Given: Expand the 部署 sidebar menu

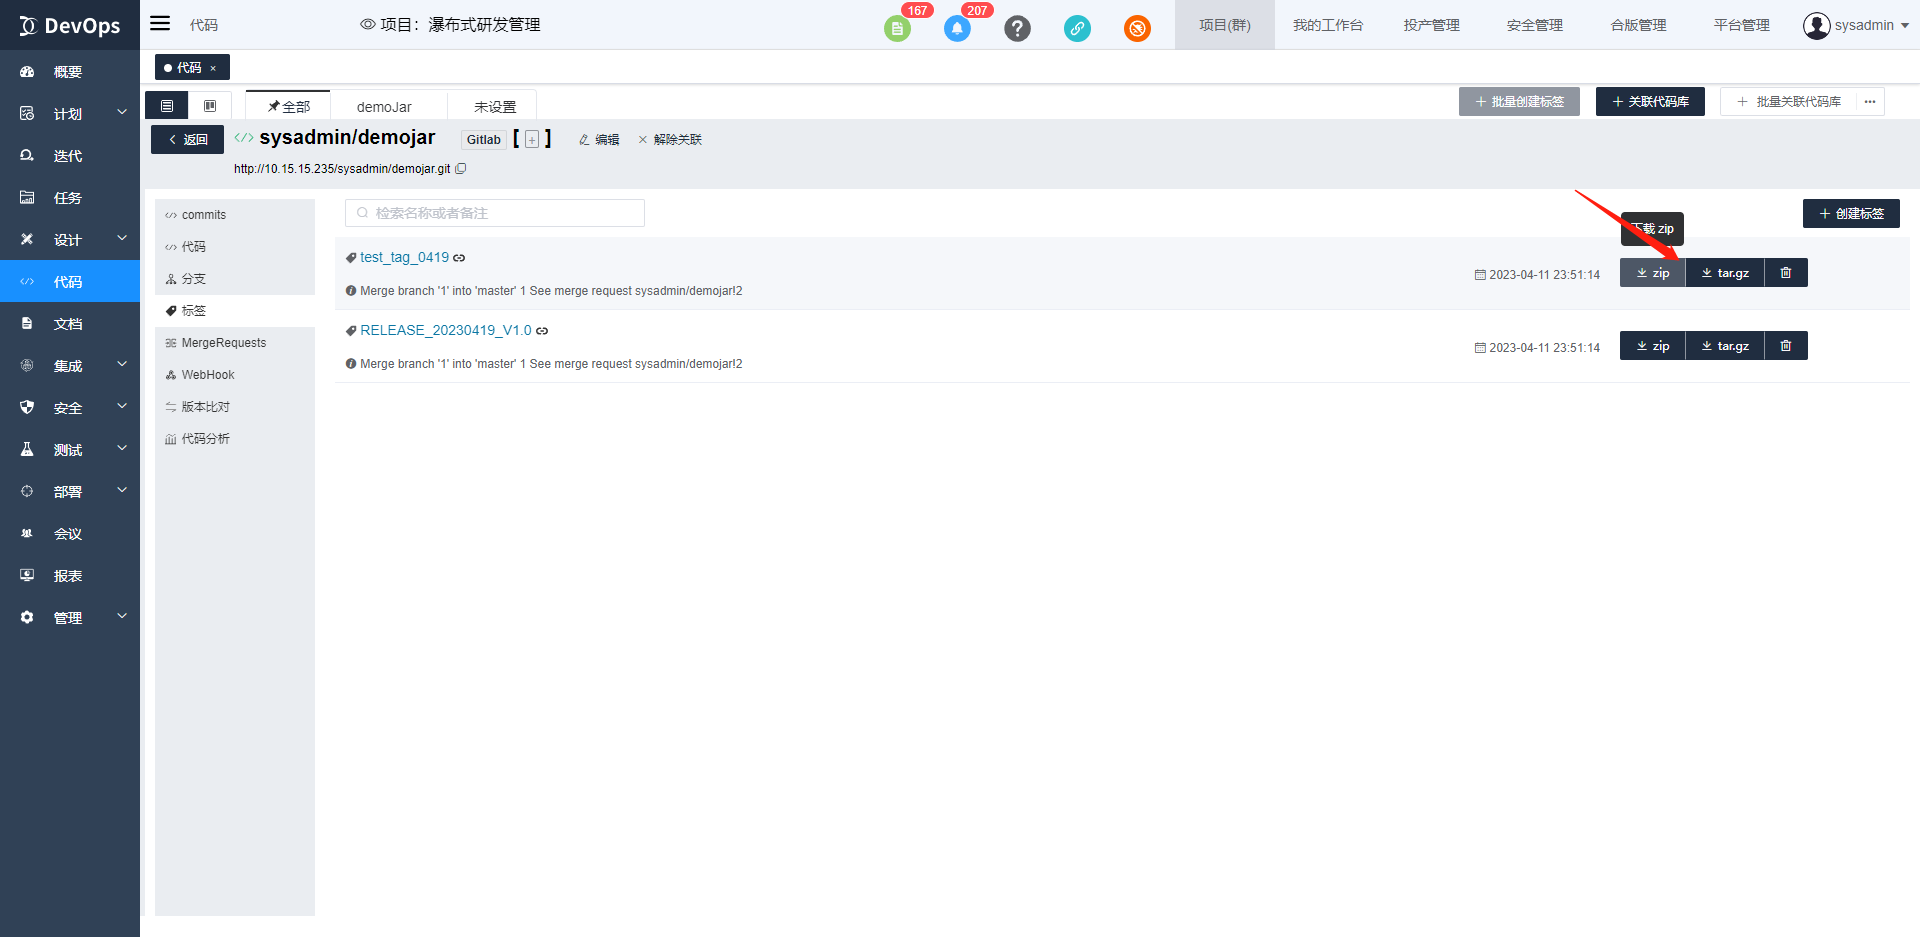Looking at the screenshot, I should coord(70,492).
